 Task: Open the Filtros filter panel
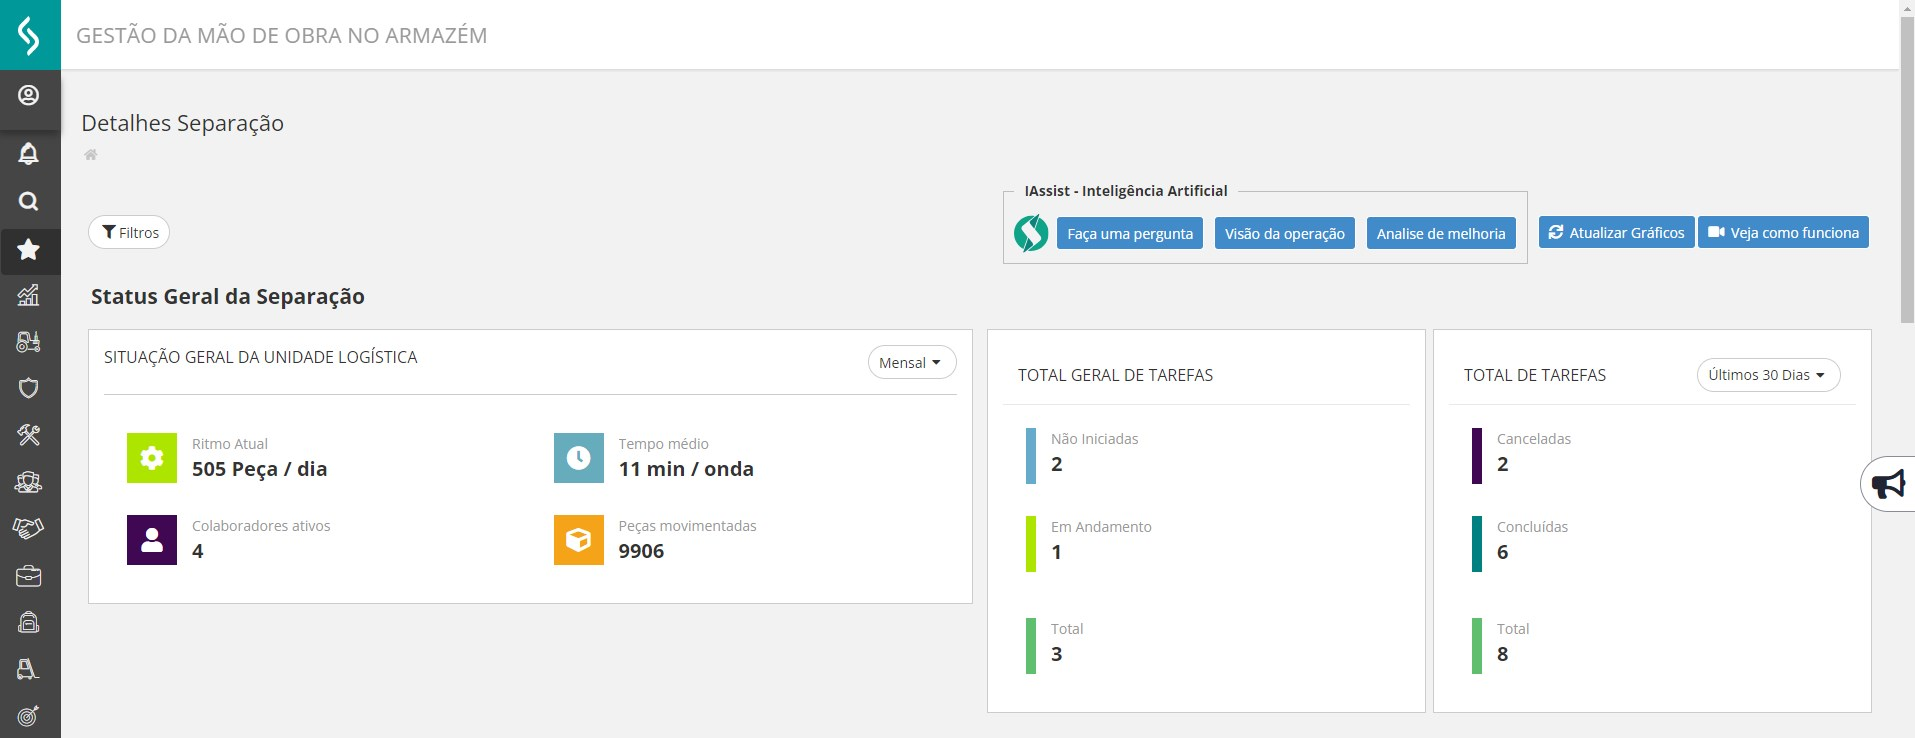(x=129, y=233)
